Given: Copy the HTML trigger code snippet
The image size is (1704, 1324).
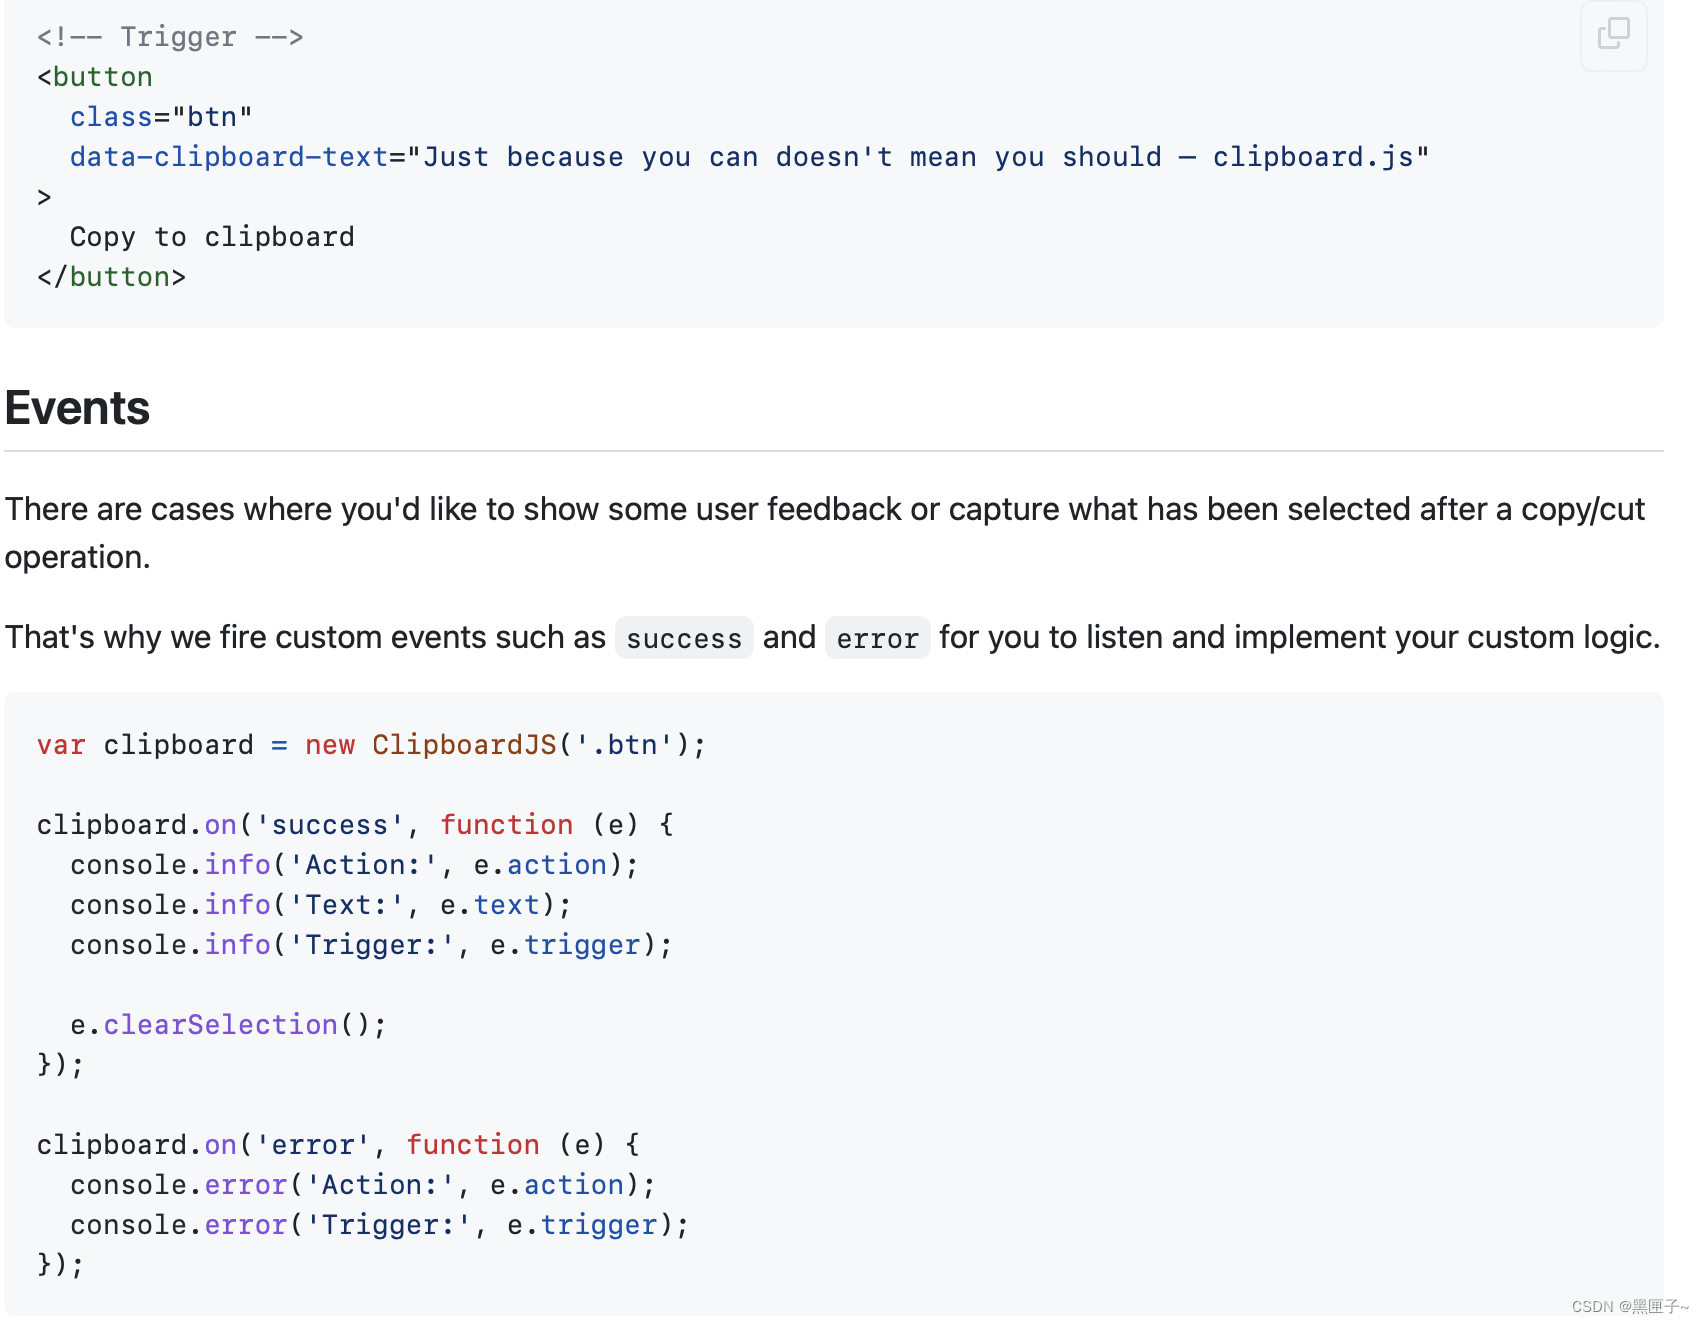Looking at the screenshot, I should coord(1613,35).
